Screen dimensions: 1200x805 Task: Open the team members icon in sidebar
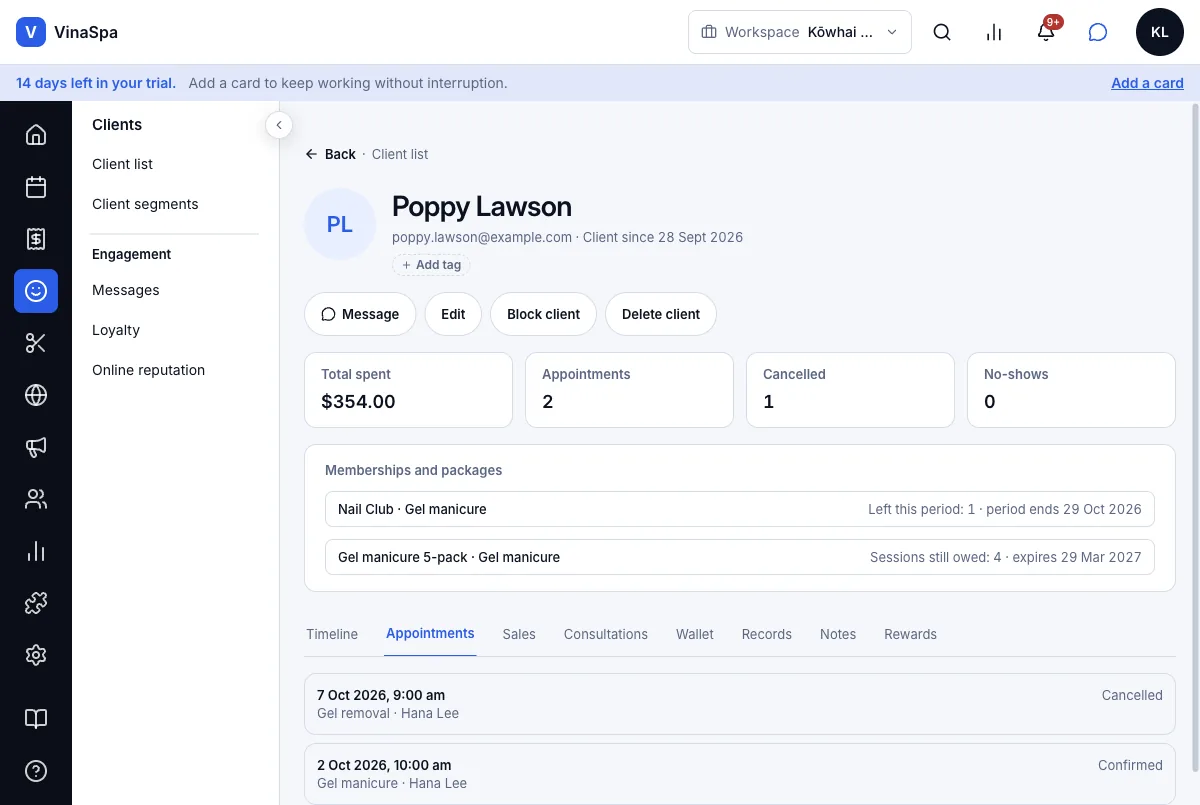(36, 499)
